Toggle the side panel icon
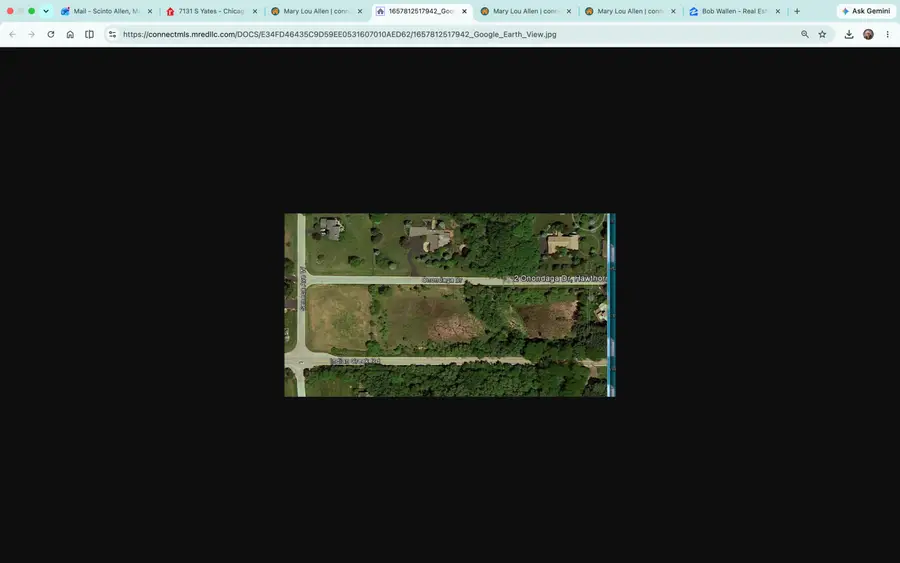 90,34
